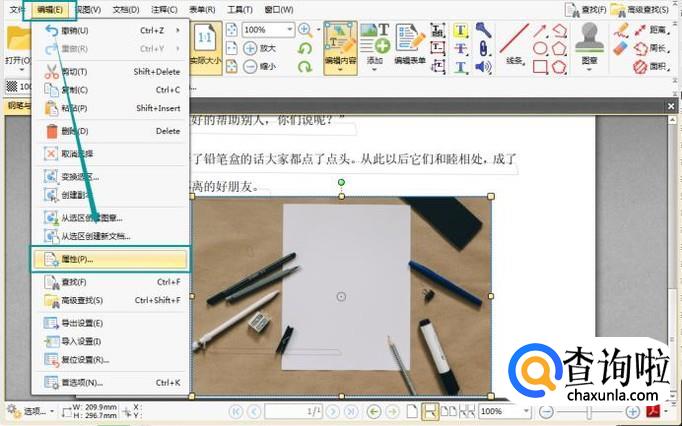Choose 剪切(T) from the Edit menu
The image size is (682, 426).
(111, 71)
